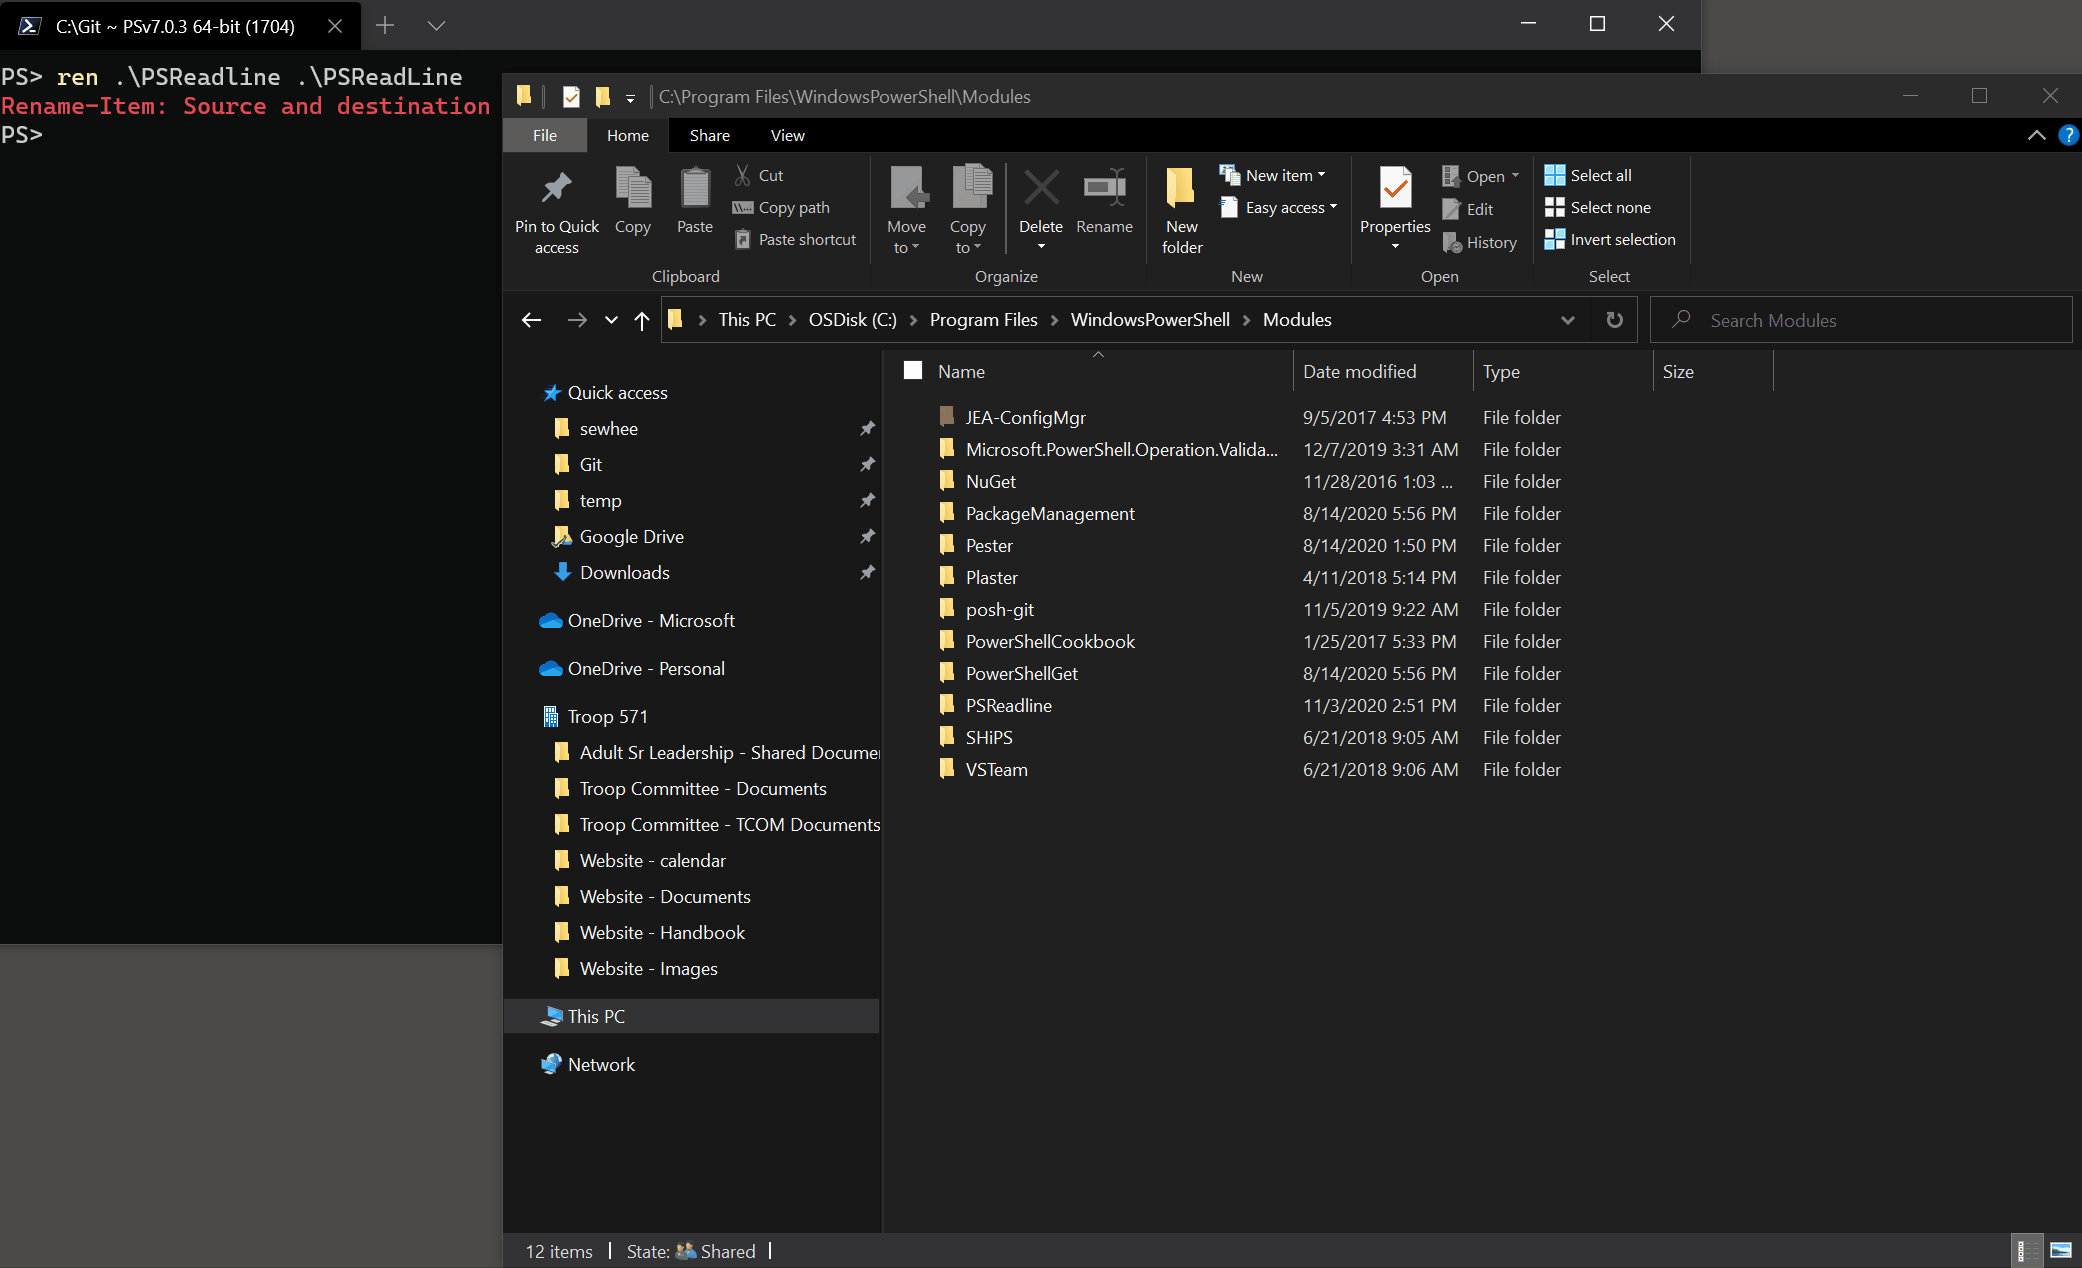The width and height of the screenshot is (2082, 1268).
Task: Click Invert selection in the Select group
Action: click(1610, 239)
